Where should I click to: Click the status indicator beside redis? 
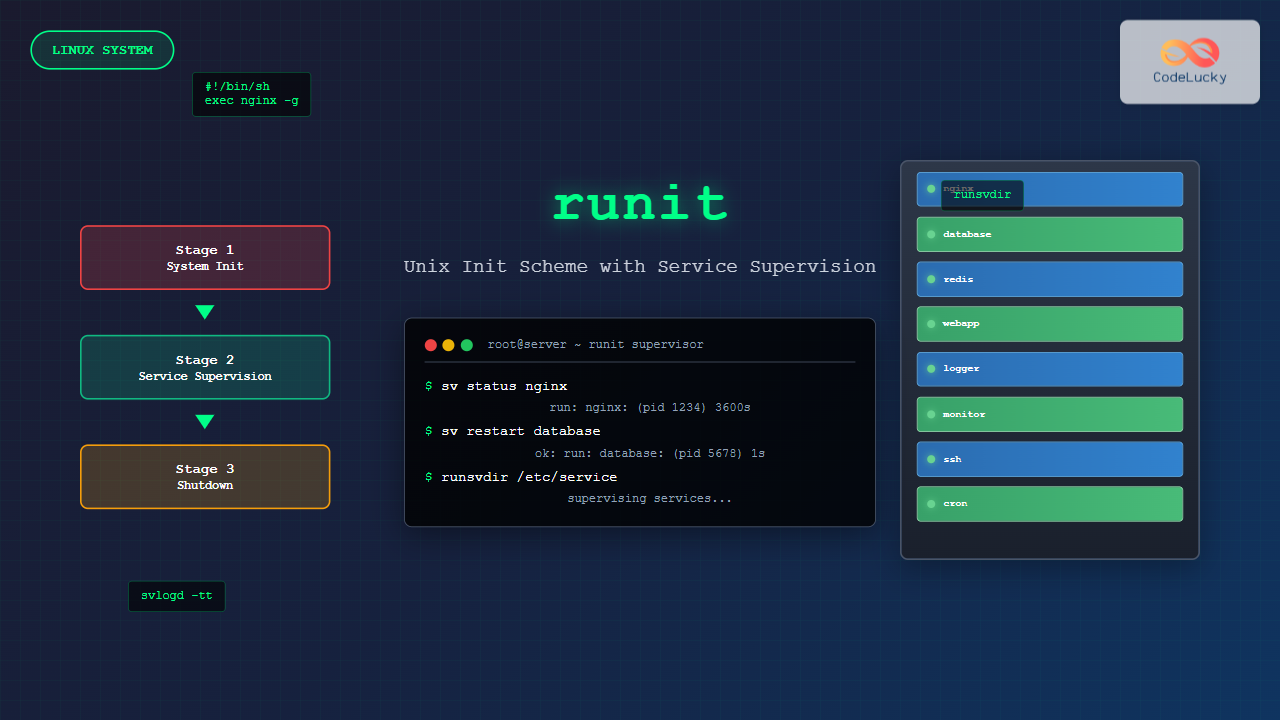(931, 279)
